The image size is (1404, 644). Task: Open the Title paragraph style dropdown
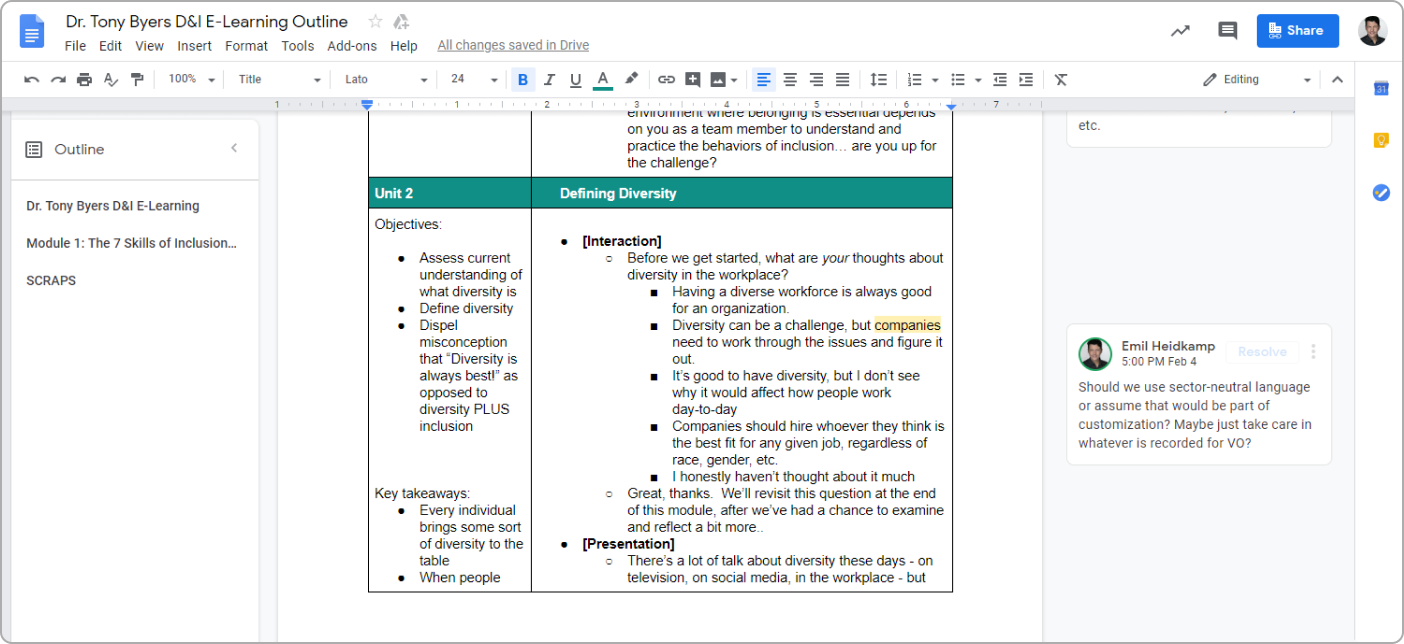(x=279, y=80)
